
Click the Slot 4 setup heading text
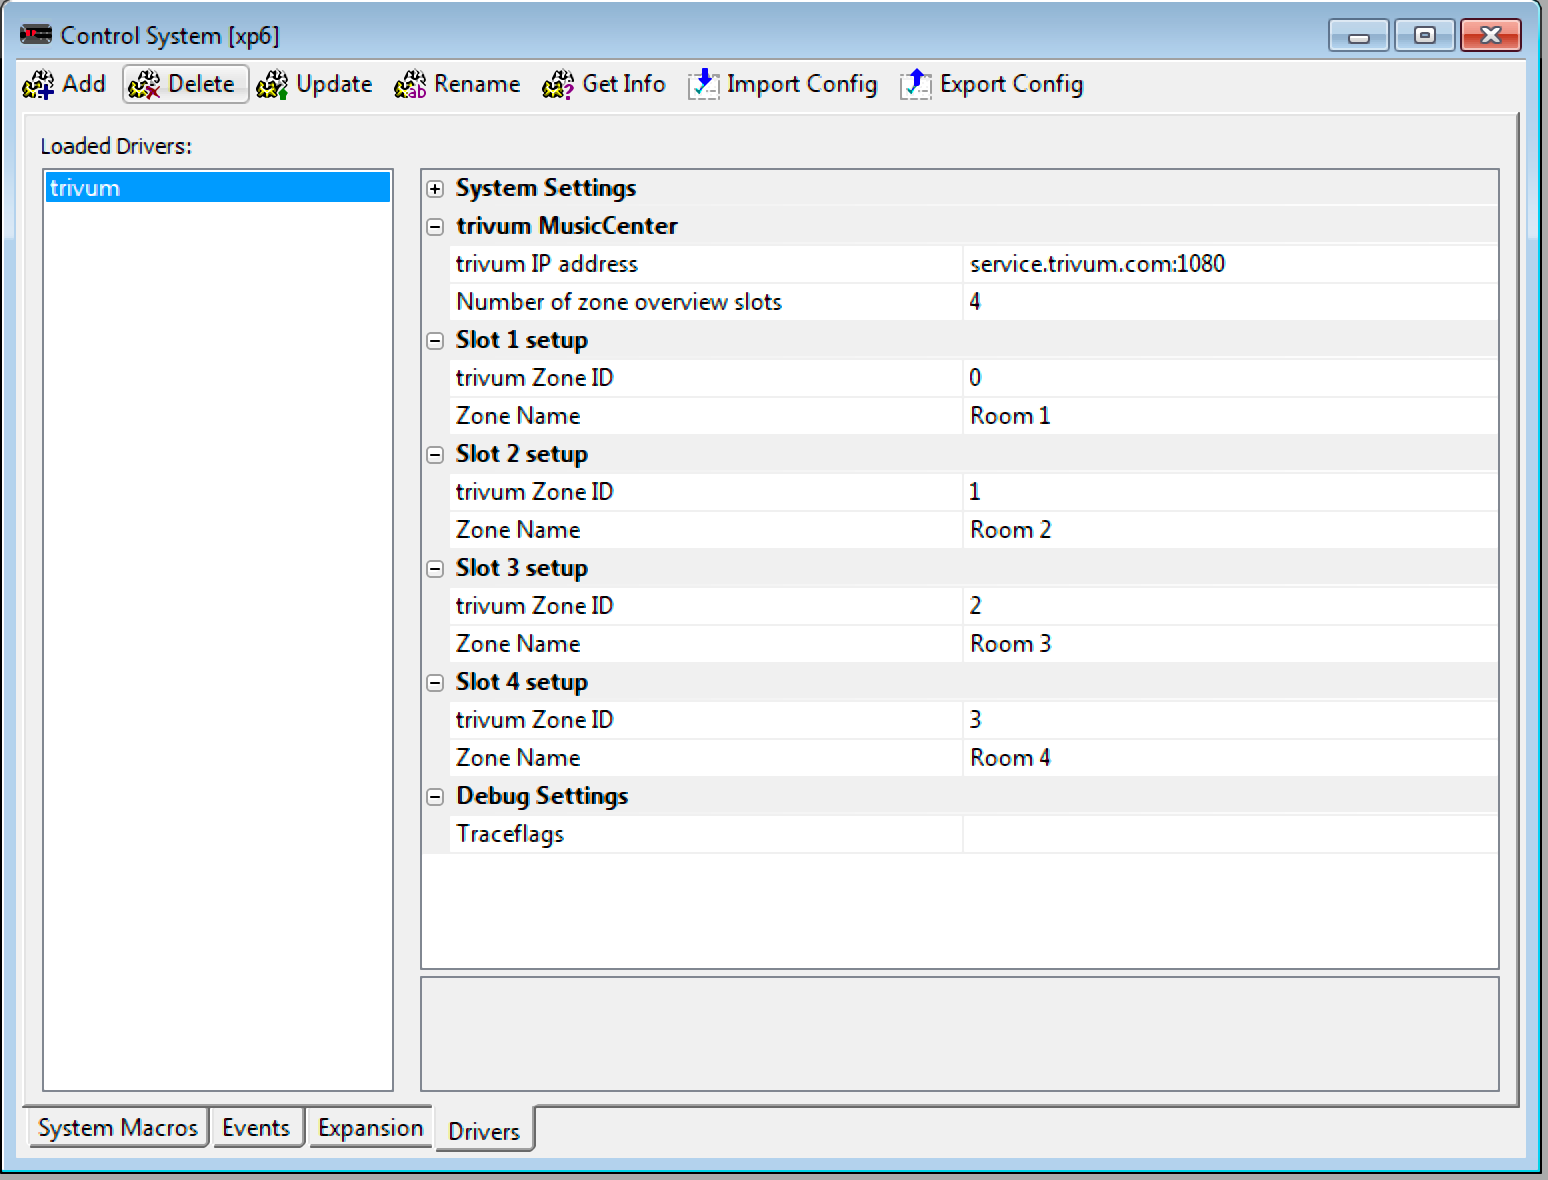click(522, 682)
